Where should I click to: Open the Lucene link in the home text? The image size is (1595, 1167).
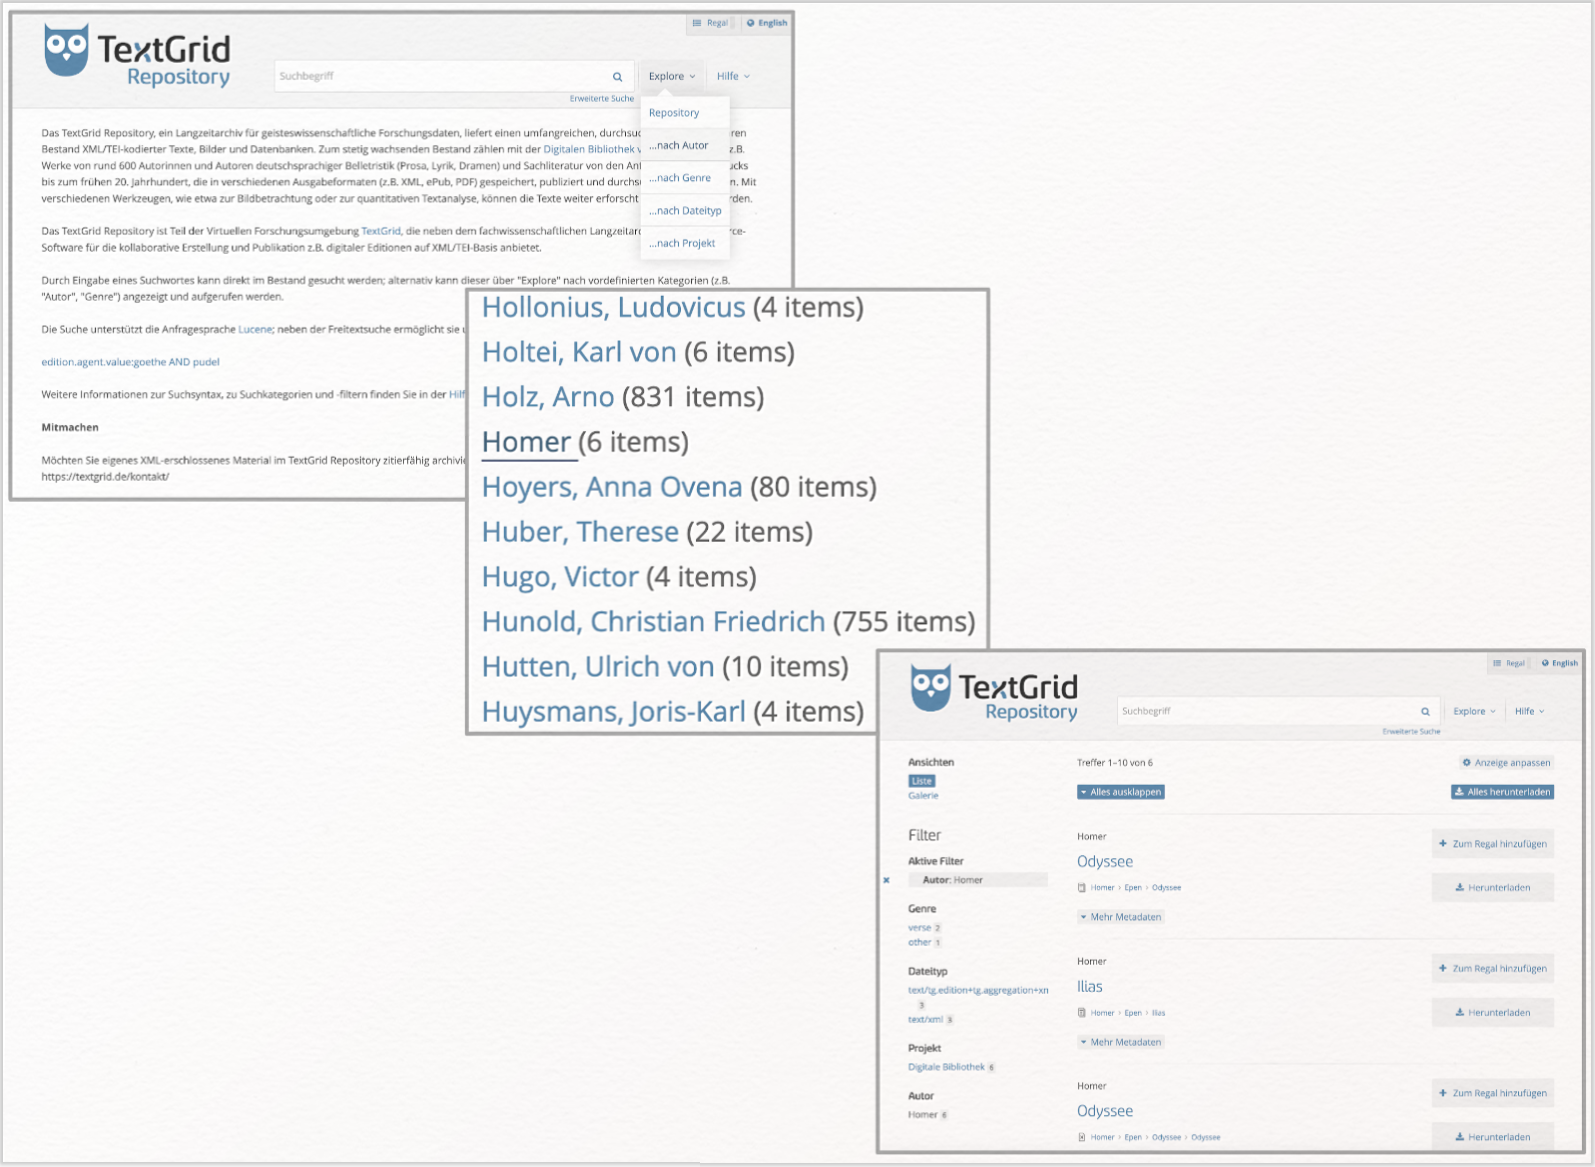pyautogui.click(x=255, y=329)
